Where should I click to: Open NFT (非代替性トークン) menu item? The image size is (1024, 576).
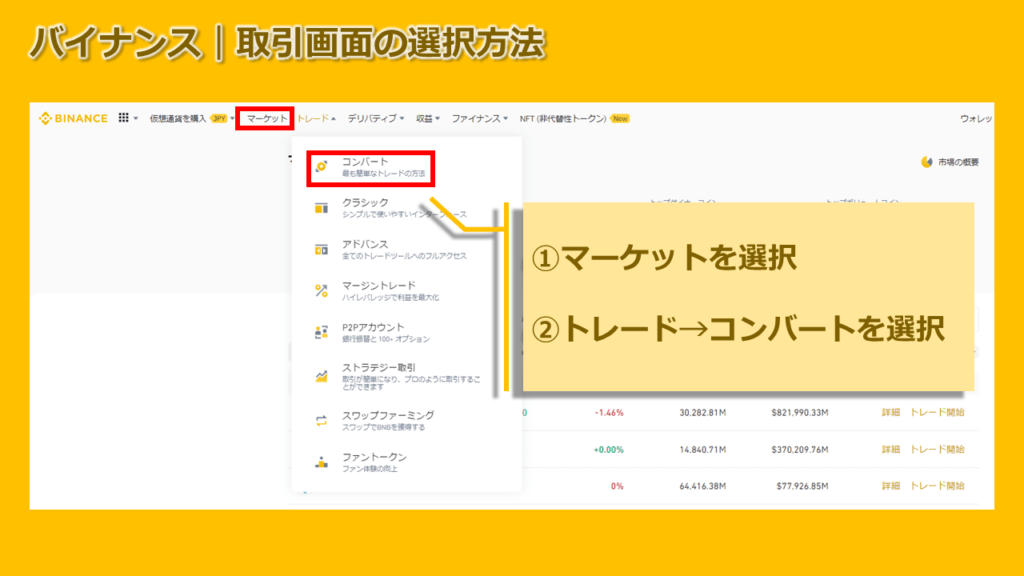point(563,118)
